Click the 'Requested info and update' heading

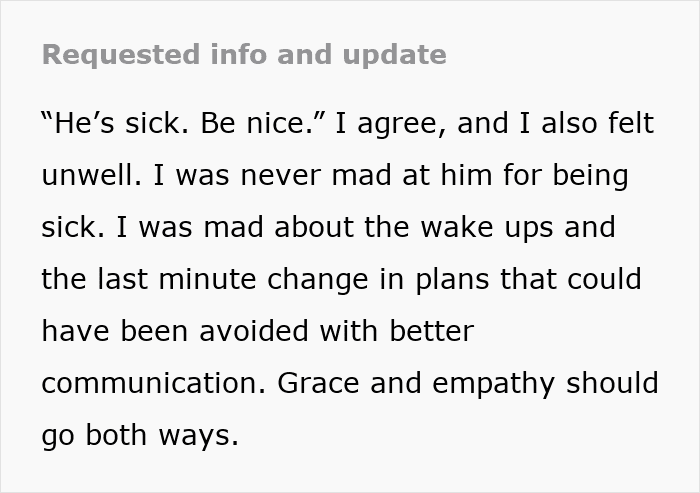pyautogui.click(x=244, y=55)
